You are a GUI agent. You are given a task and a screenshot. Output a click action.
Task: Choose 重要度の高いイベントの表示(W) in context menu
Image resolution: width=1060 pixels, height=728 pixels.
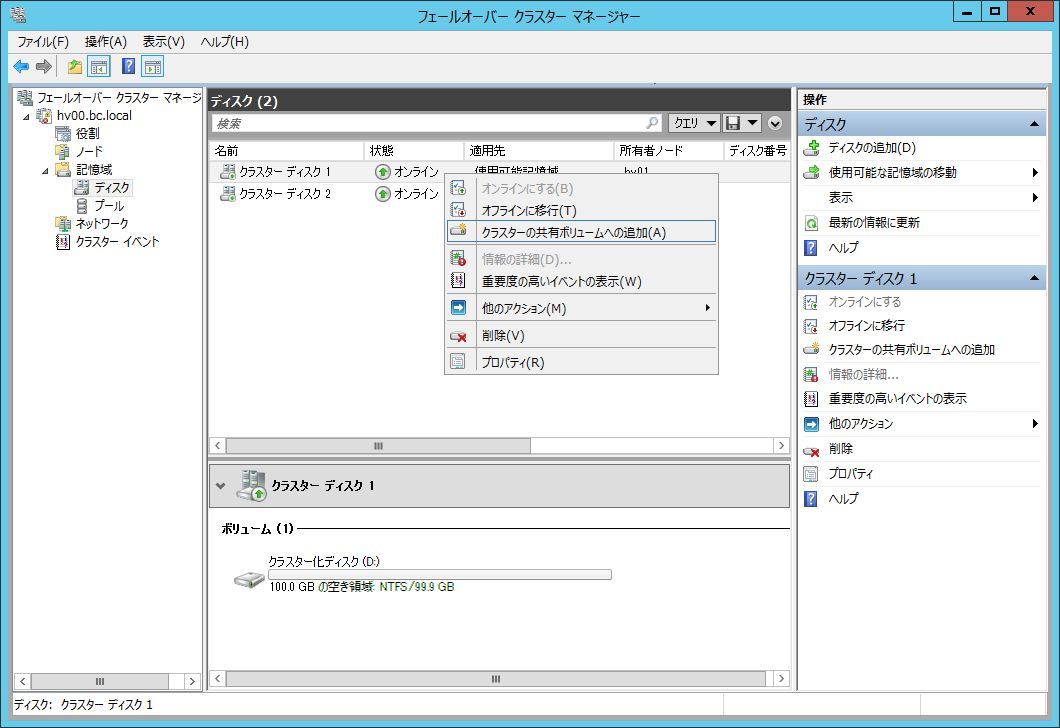(x=581, y=281)
